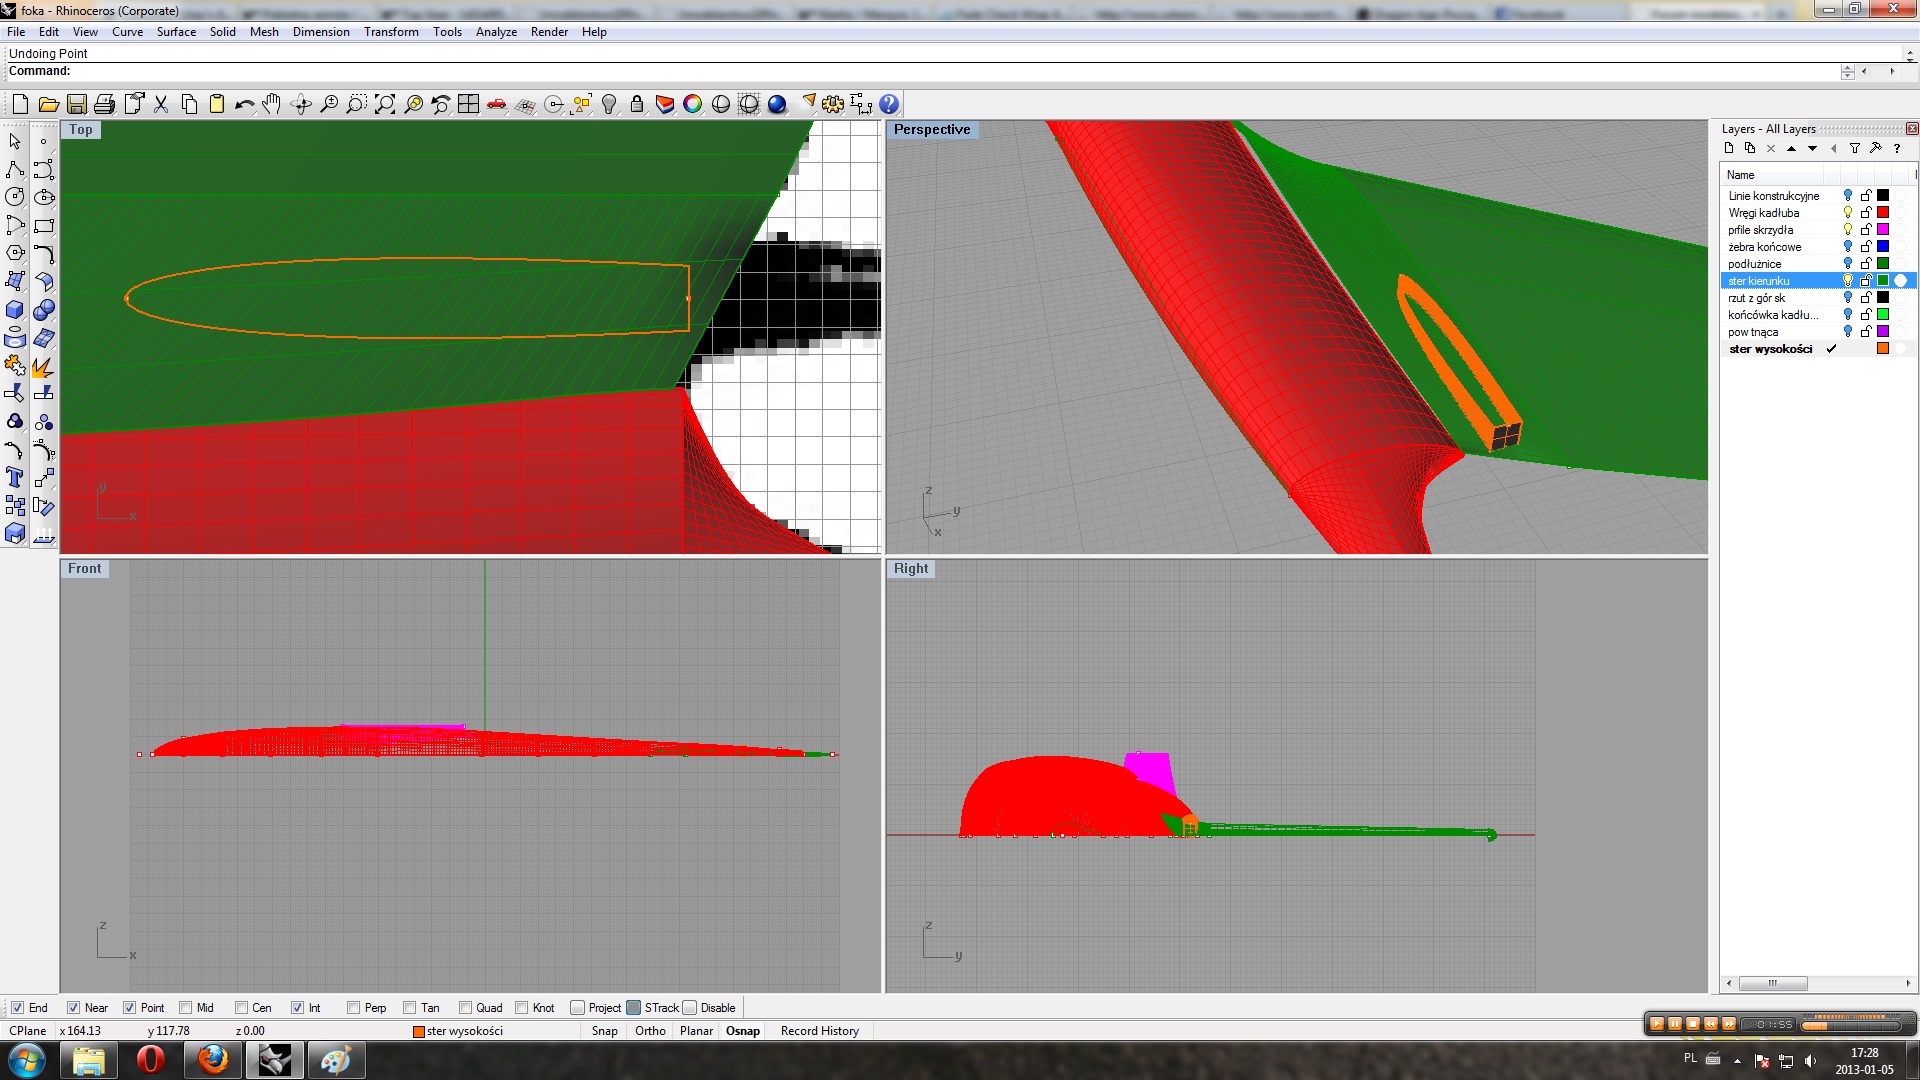Open the Surface menu

tap(176, 32)
